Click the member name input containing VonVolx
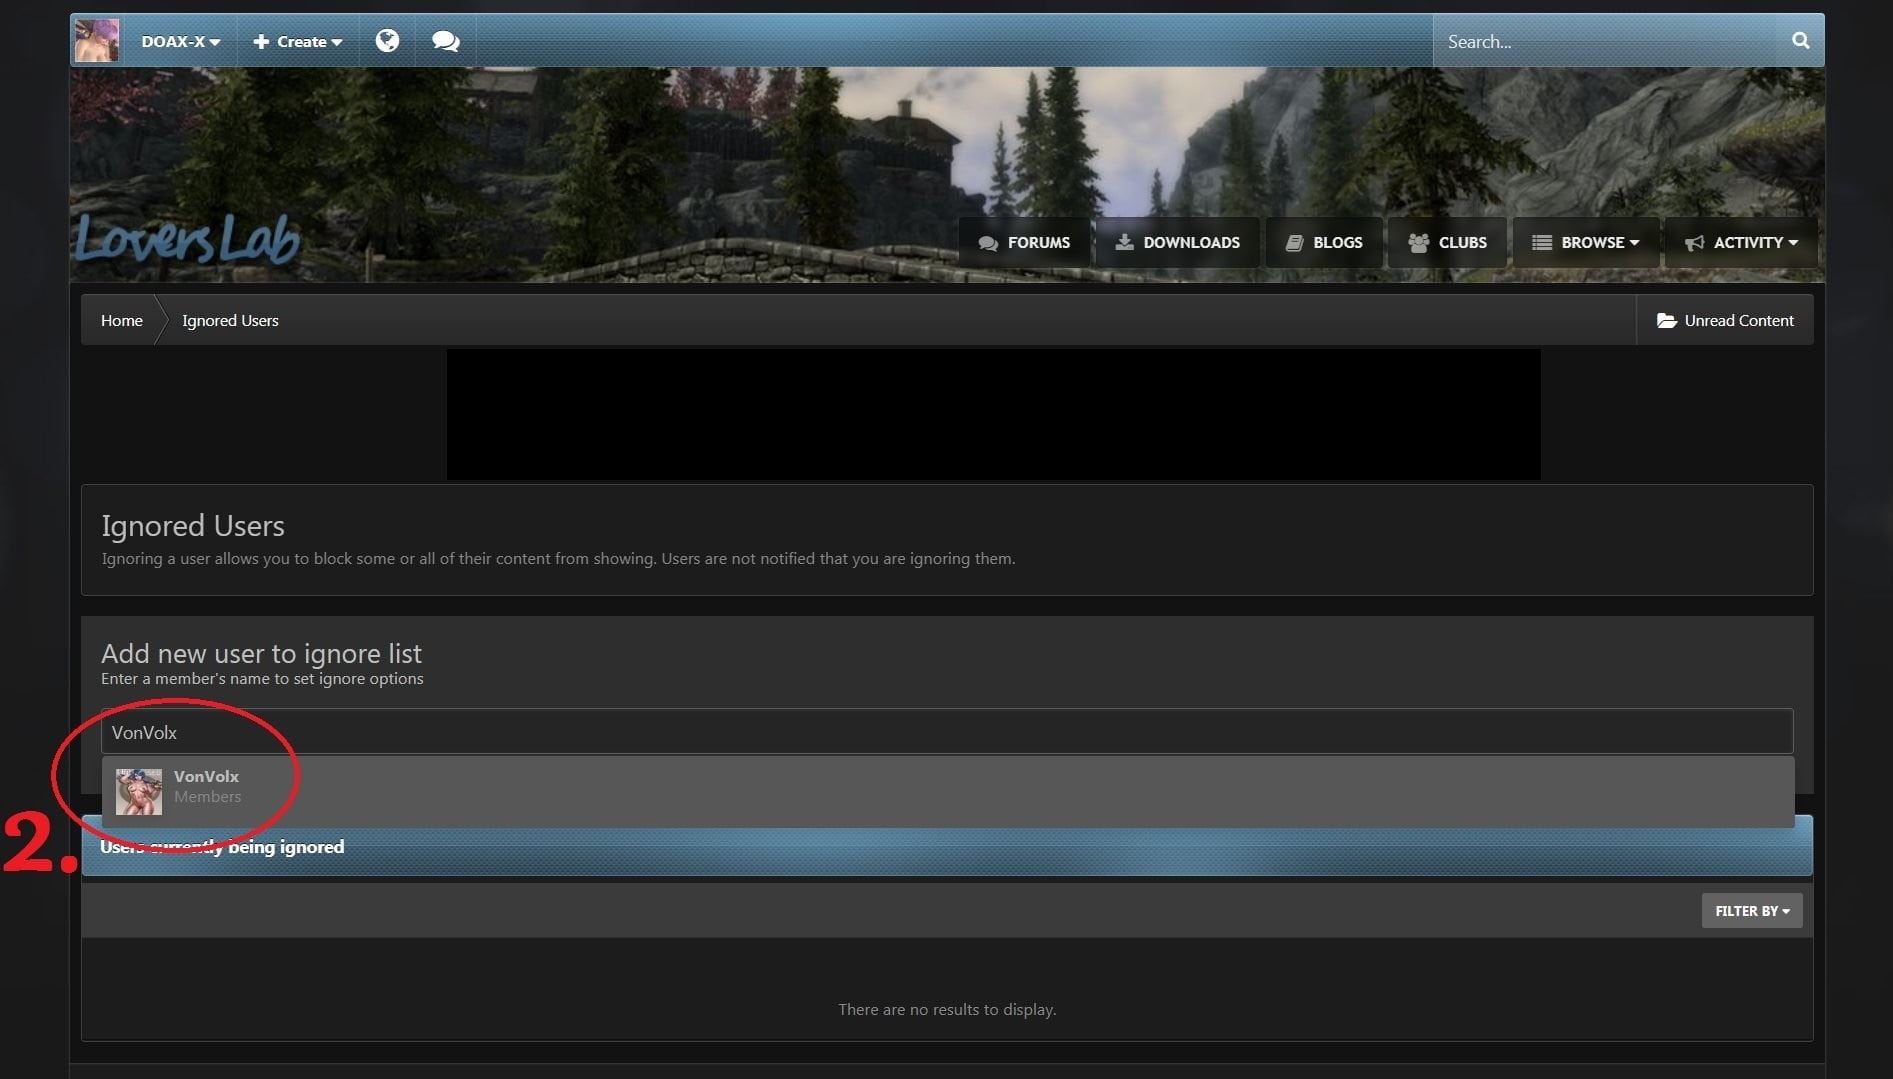Viewport: 1893px width, 1079px height. [947, 732]
